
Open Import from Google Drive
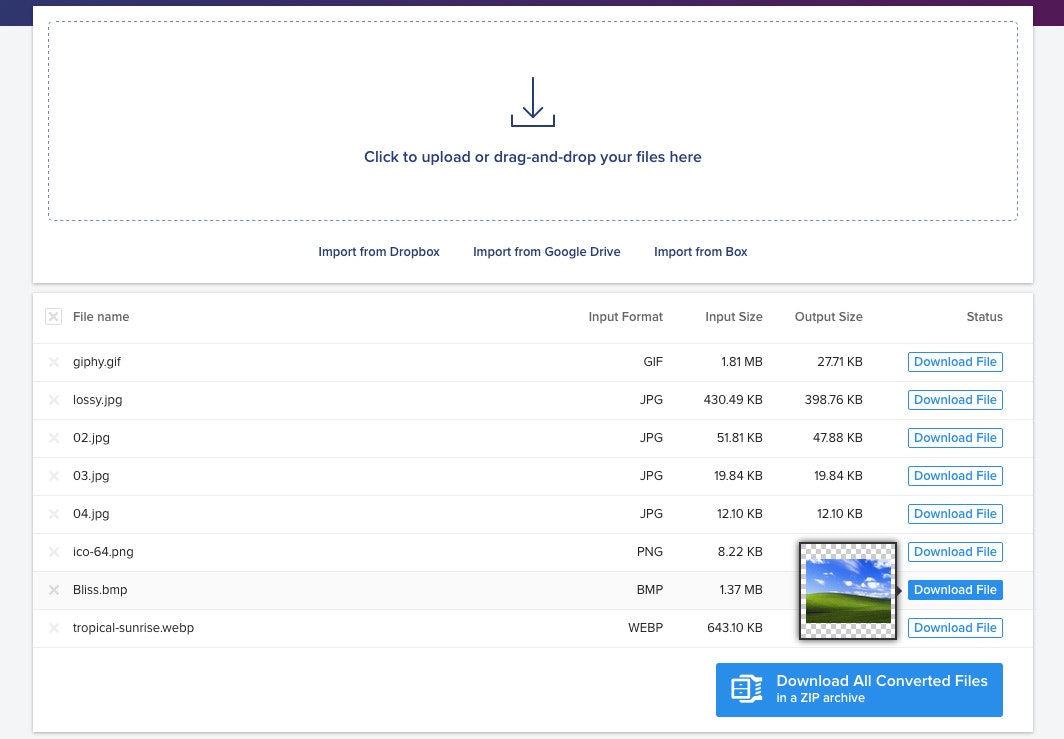(x=546, y=252)
